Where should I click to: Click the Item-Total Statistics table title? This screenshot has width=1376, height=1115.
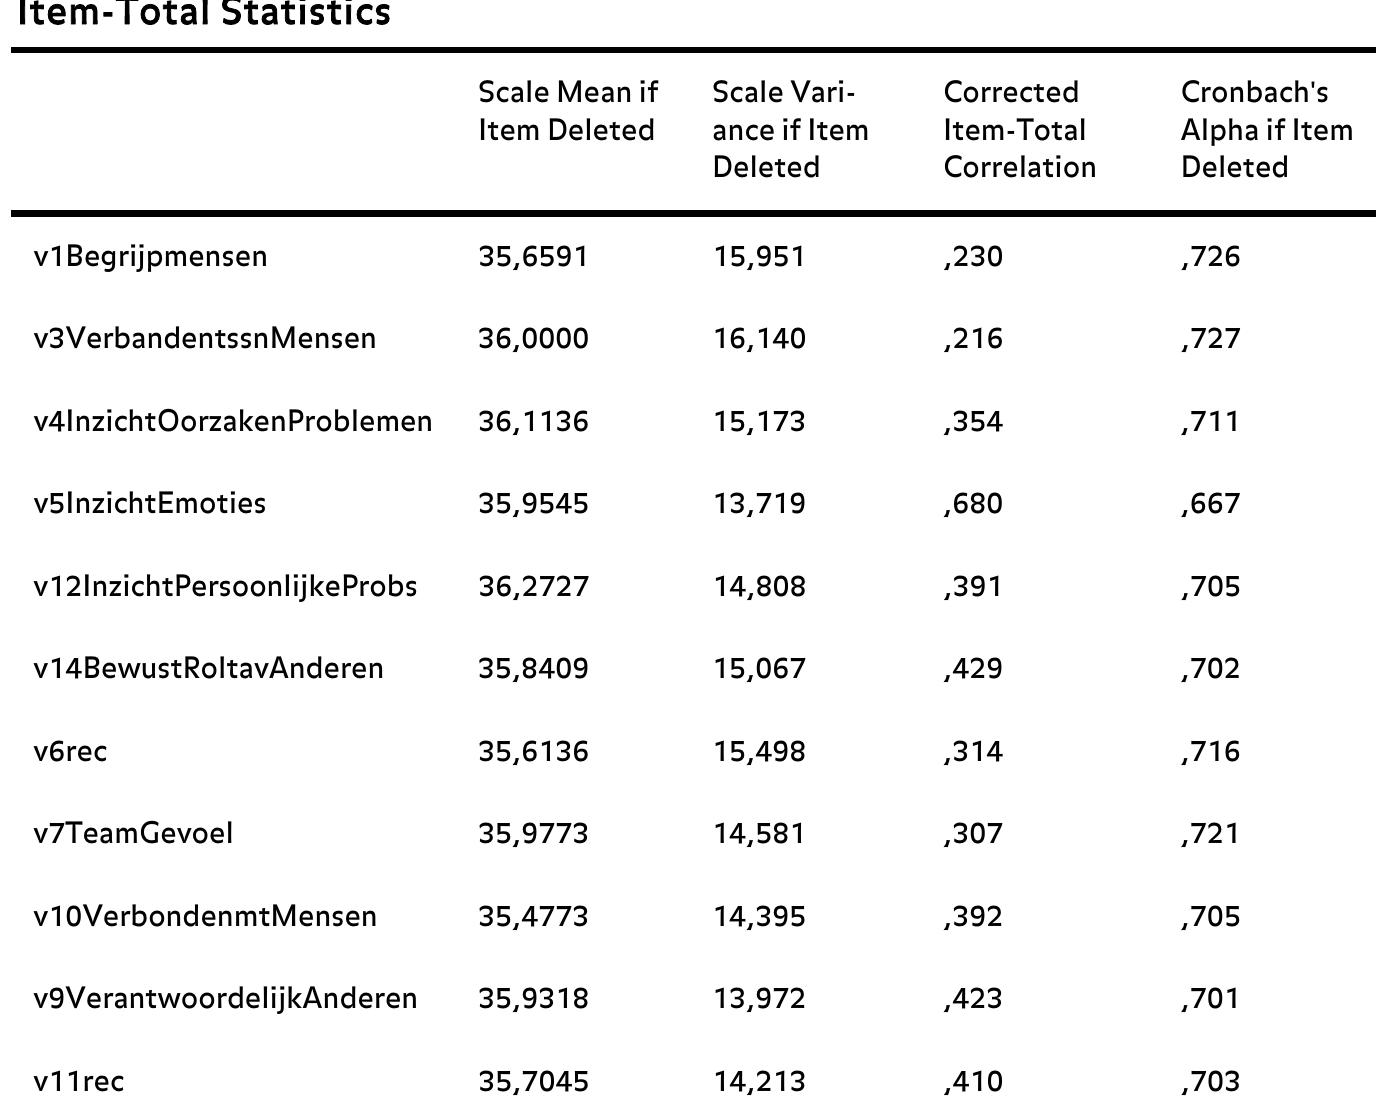[204, 14]
